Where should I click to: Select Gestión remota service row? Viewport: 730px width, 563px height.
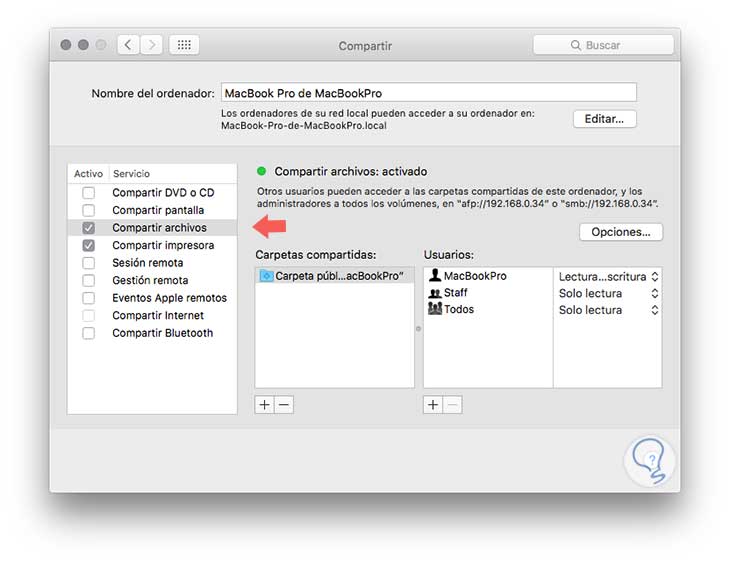152,280
